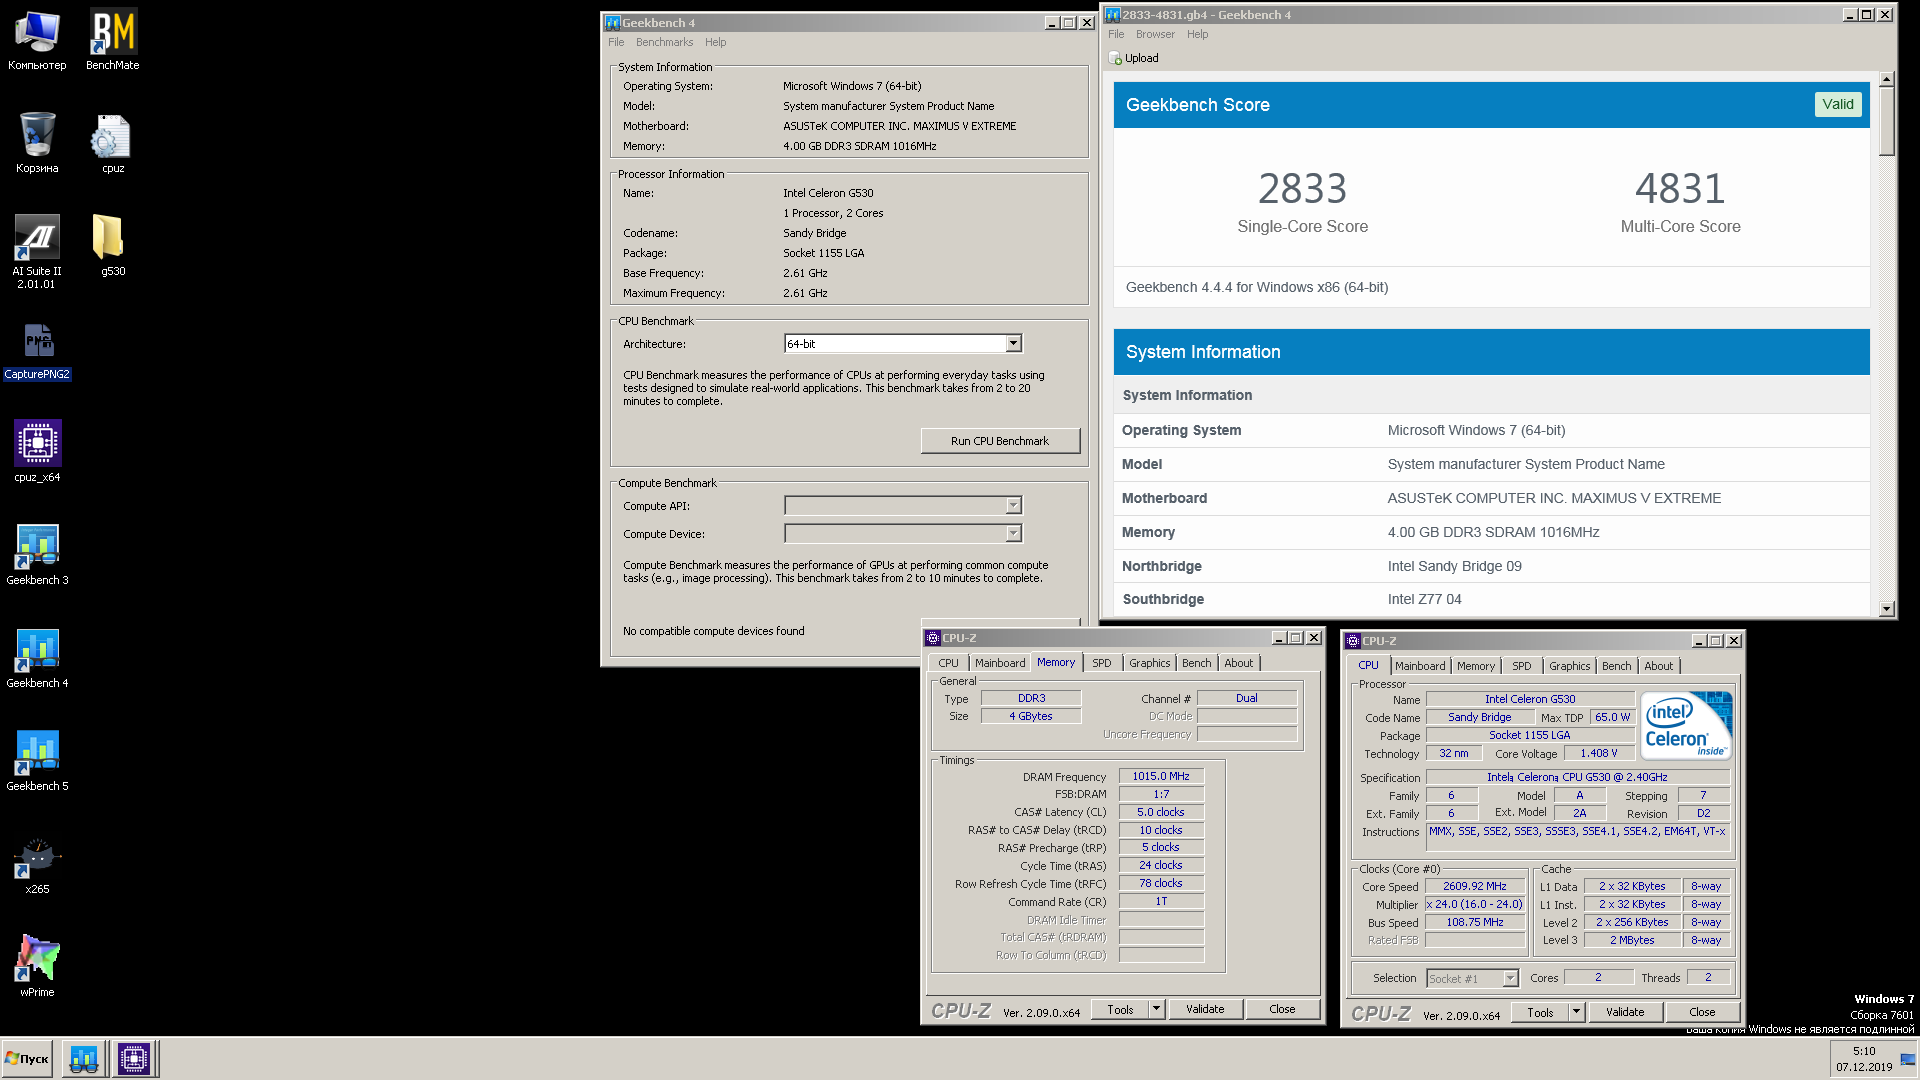
Task: Click the results window scrollbar up arrow
Action: (x=1887, y=79)
